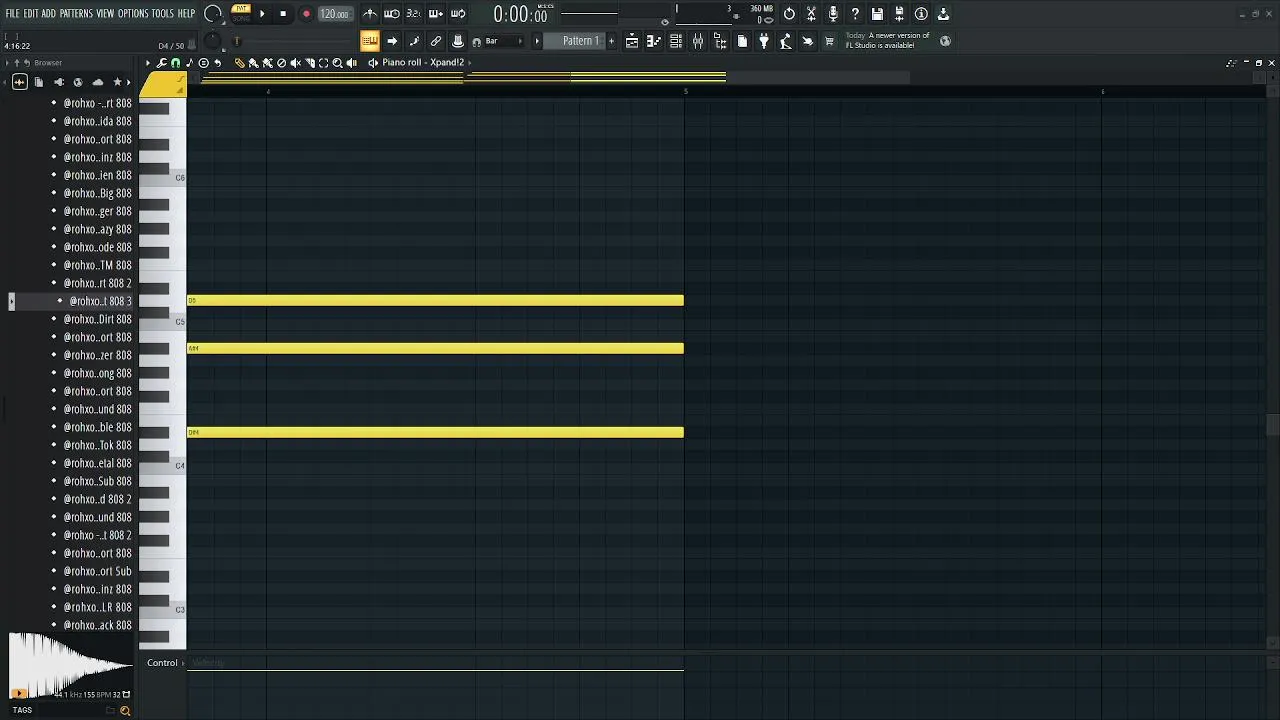Viewport: 1280px width, 720px height.
Task: Toggle loop recording
Action: [x=458, y=14]
